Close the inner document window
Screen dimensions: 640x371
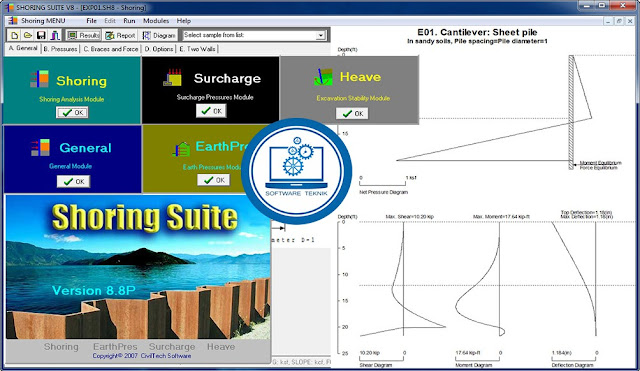point(631,21)
